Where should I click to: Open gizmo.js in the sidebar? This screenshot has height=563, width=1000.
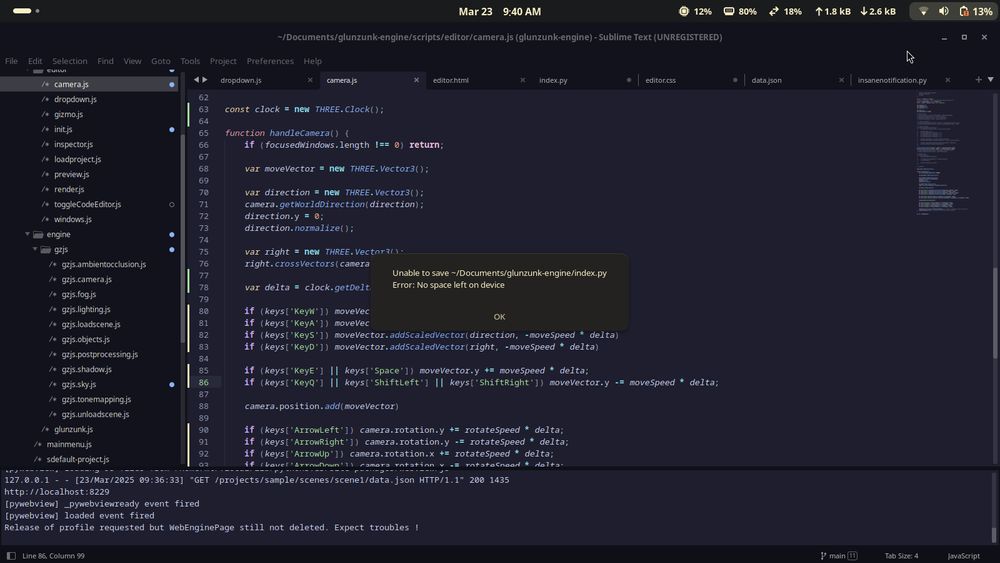pos(68,114)
